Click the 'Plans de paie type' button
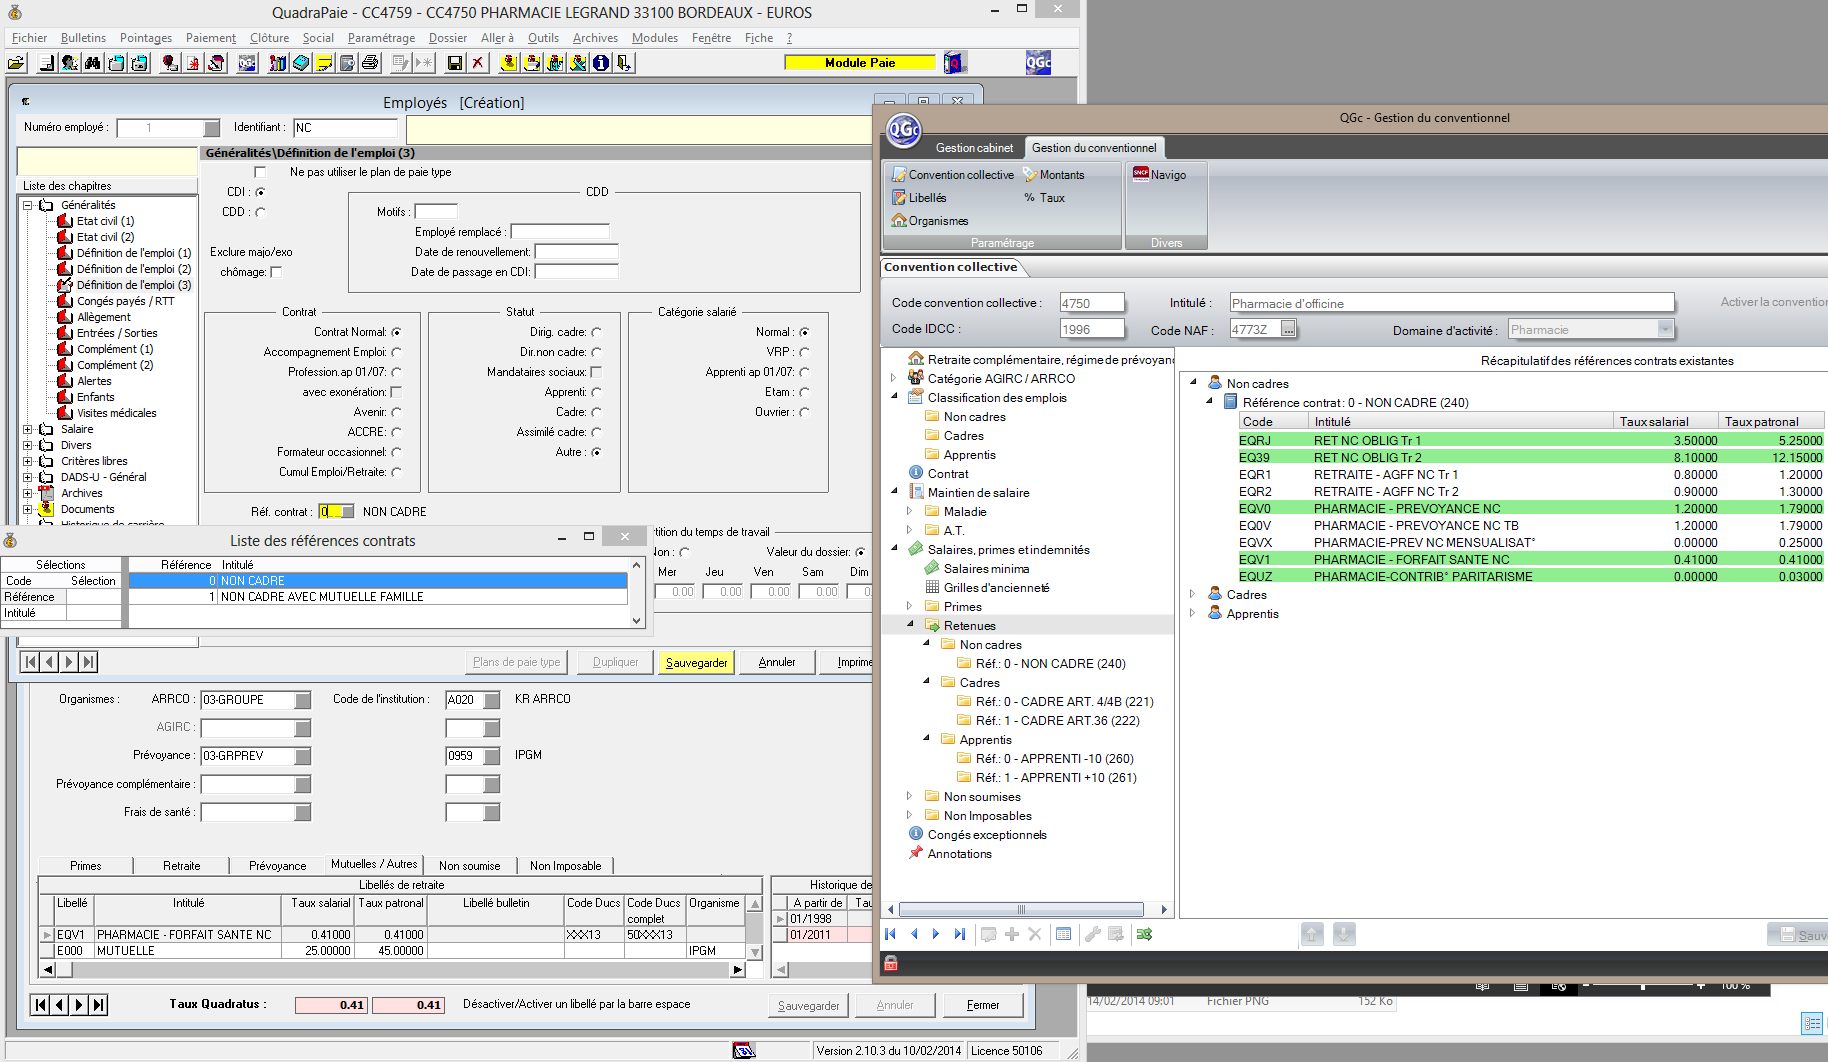 coord(517,662)
